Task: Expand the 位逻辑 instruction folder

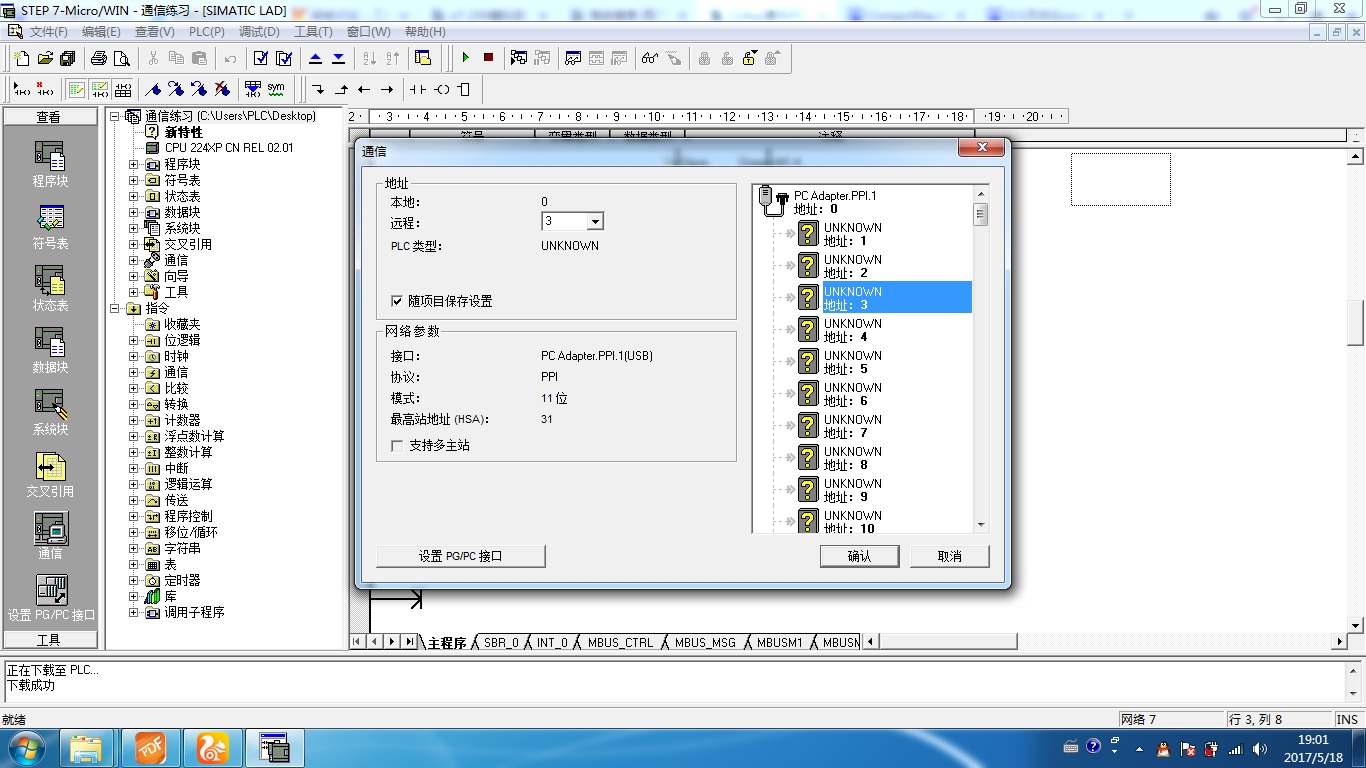Action: pos(134,340)
